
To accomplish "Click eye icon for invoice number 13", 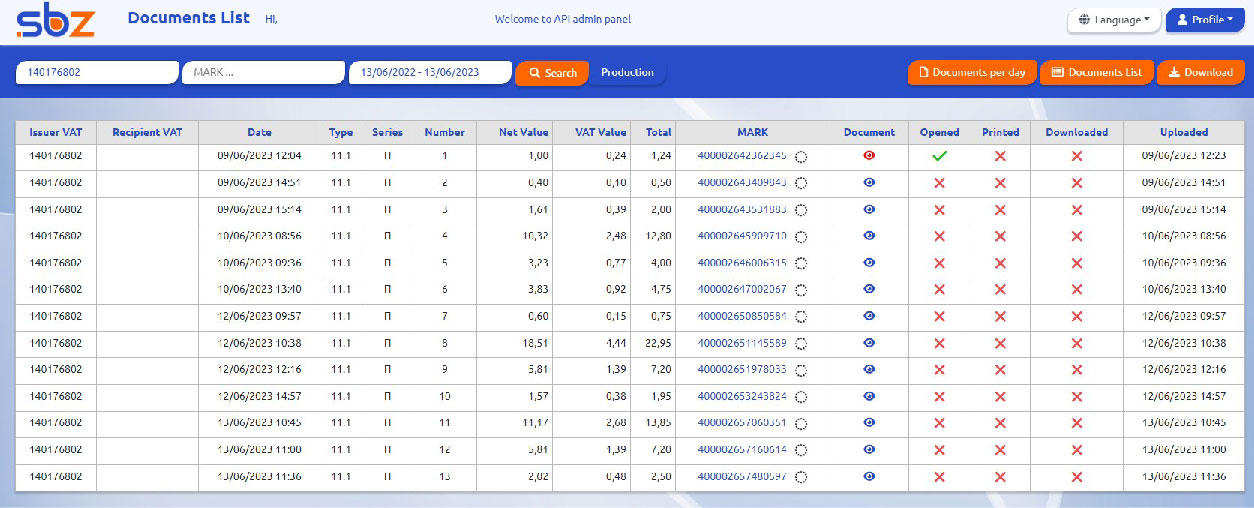I will click(x=869, y=477).
